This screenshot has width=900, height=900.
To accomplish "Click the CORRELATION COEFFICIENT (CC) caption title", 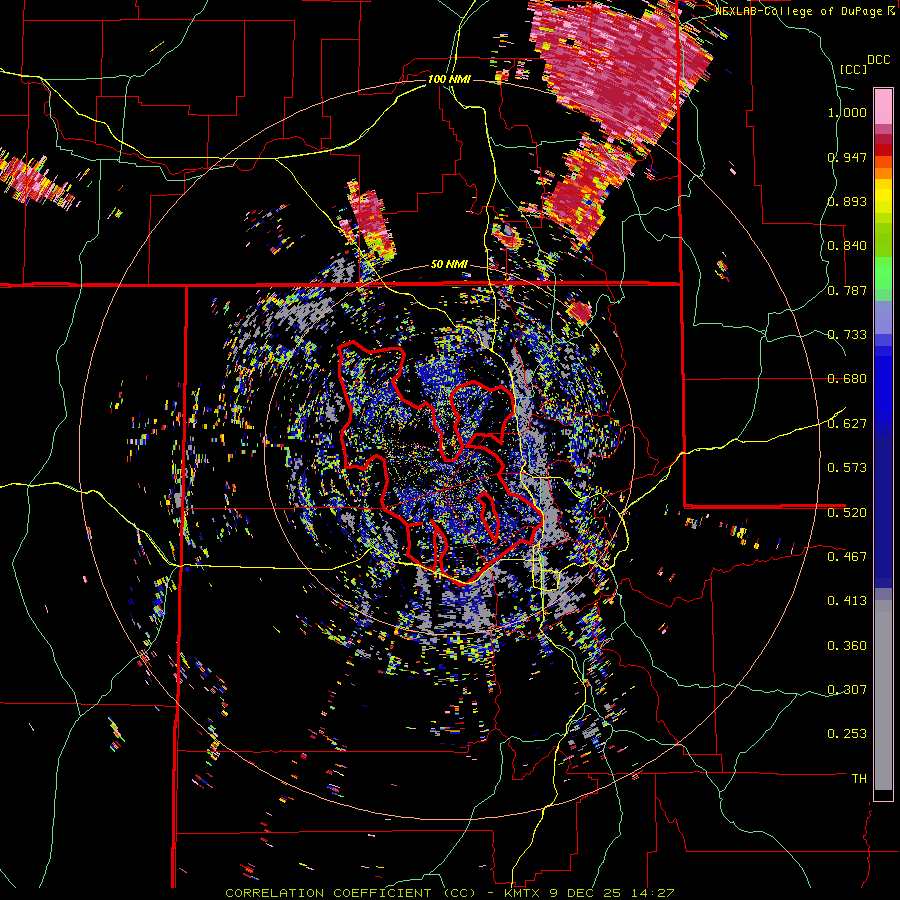I will (x=350, y=893).
